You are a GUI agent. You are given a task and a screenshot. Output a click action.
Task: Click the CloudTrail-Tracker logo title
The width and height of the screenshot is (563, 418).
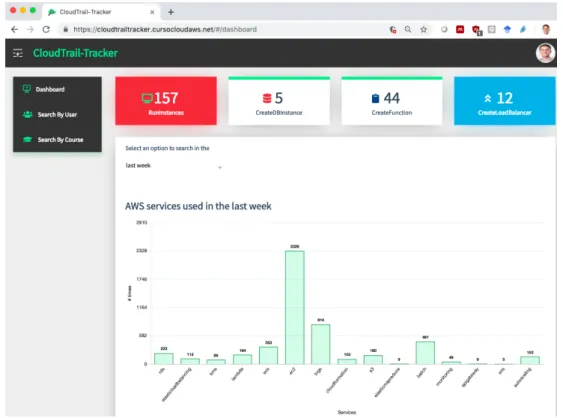pyautogui.click(x=75, y=53)
